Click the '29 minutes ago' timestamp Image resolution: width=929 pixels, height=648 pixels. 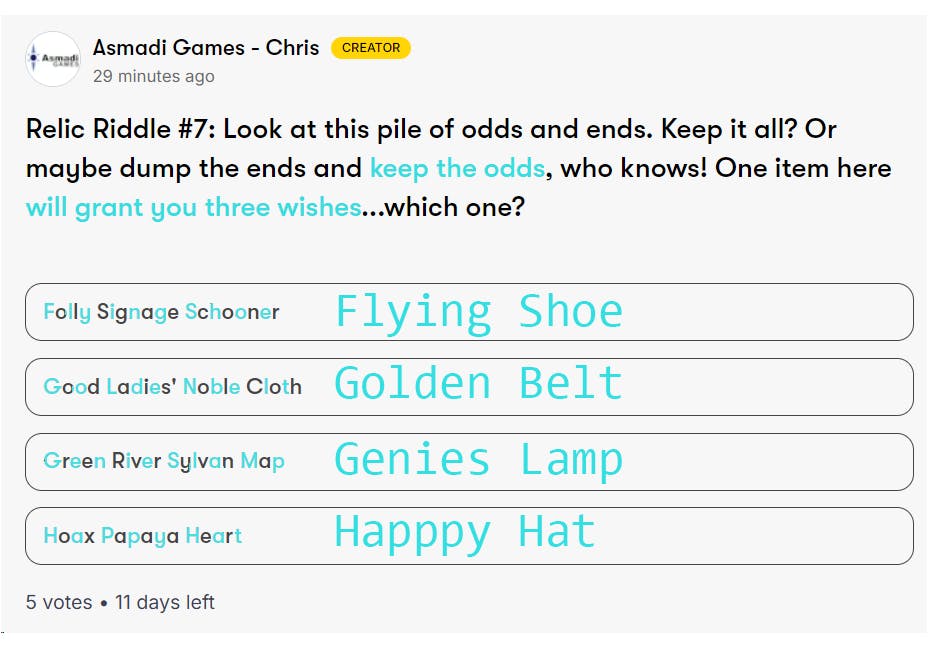click(153, 76)
